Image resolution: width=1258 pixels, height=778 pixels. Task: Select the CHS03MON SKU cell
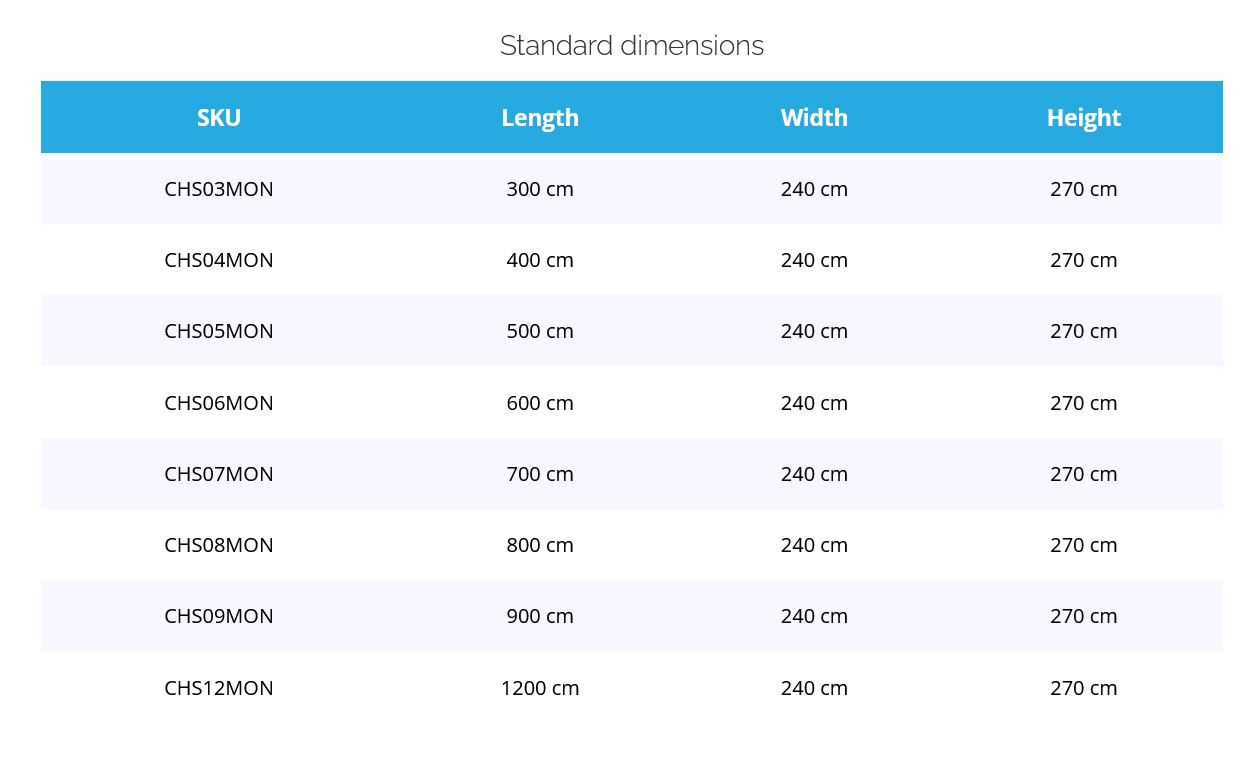[219, 189]
